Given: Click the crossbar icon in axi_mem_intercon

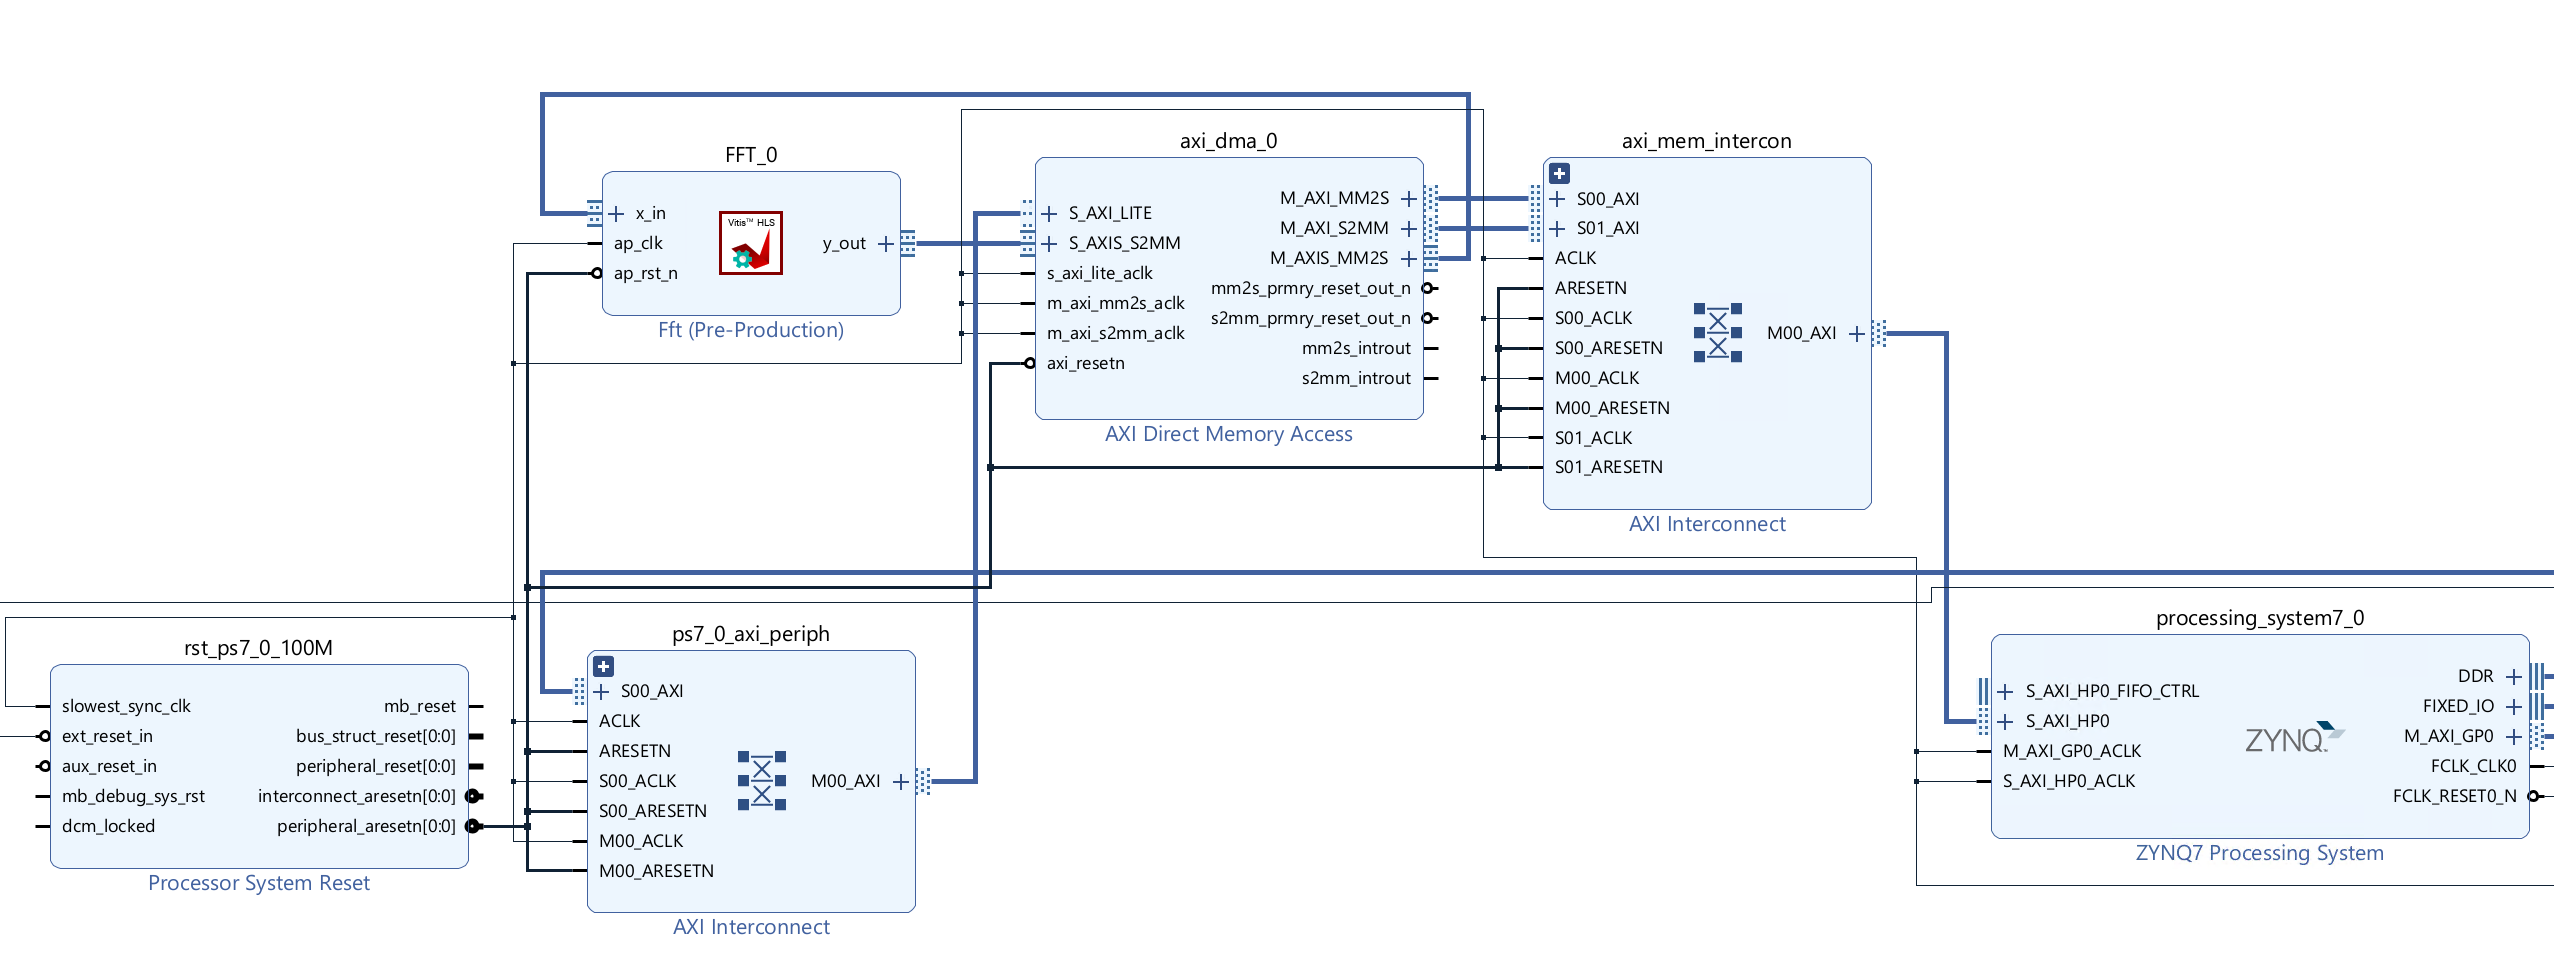Looking at the screenshot, I should (x=1717, y=333).
